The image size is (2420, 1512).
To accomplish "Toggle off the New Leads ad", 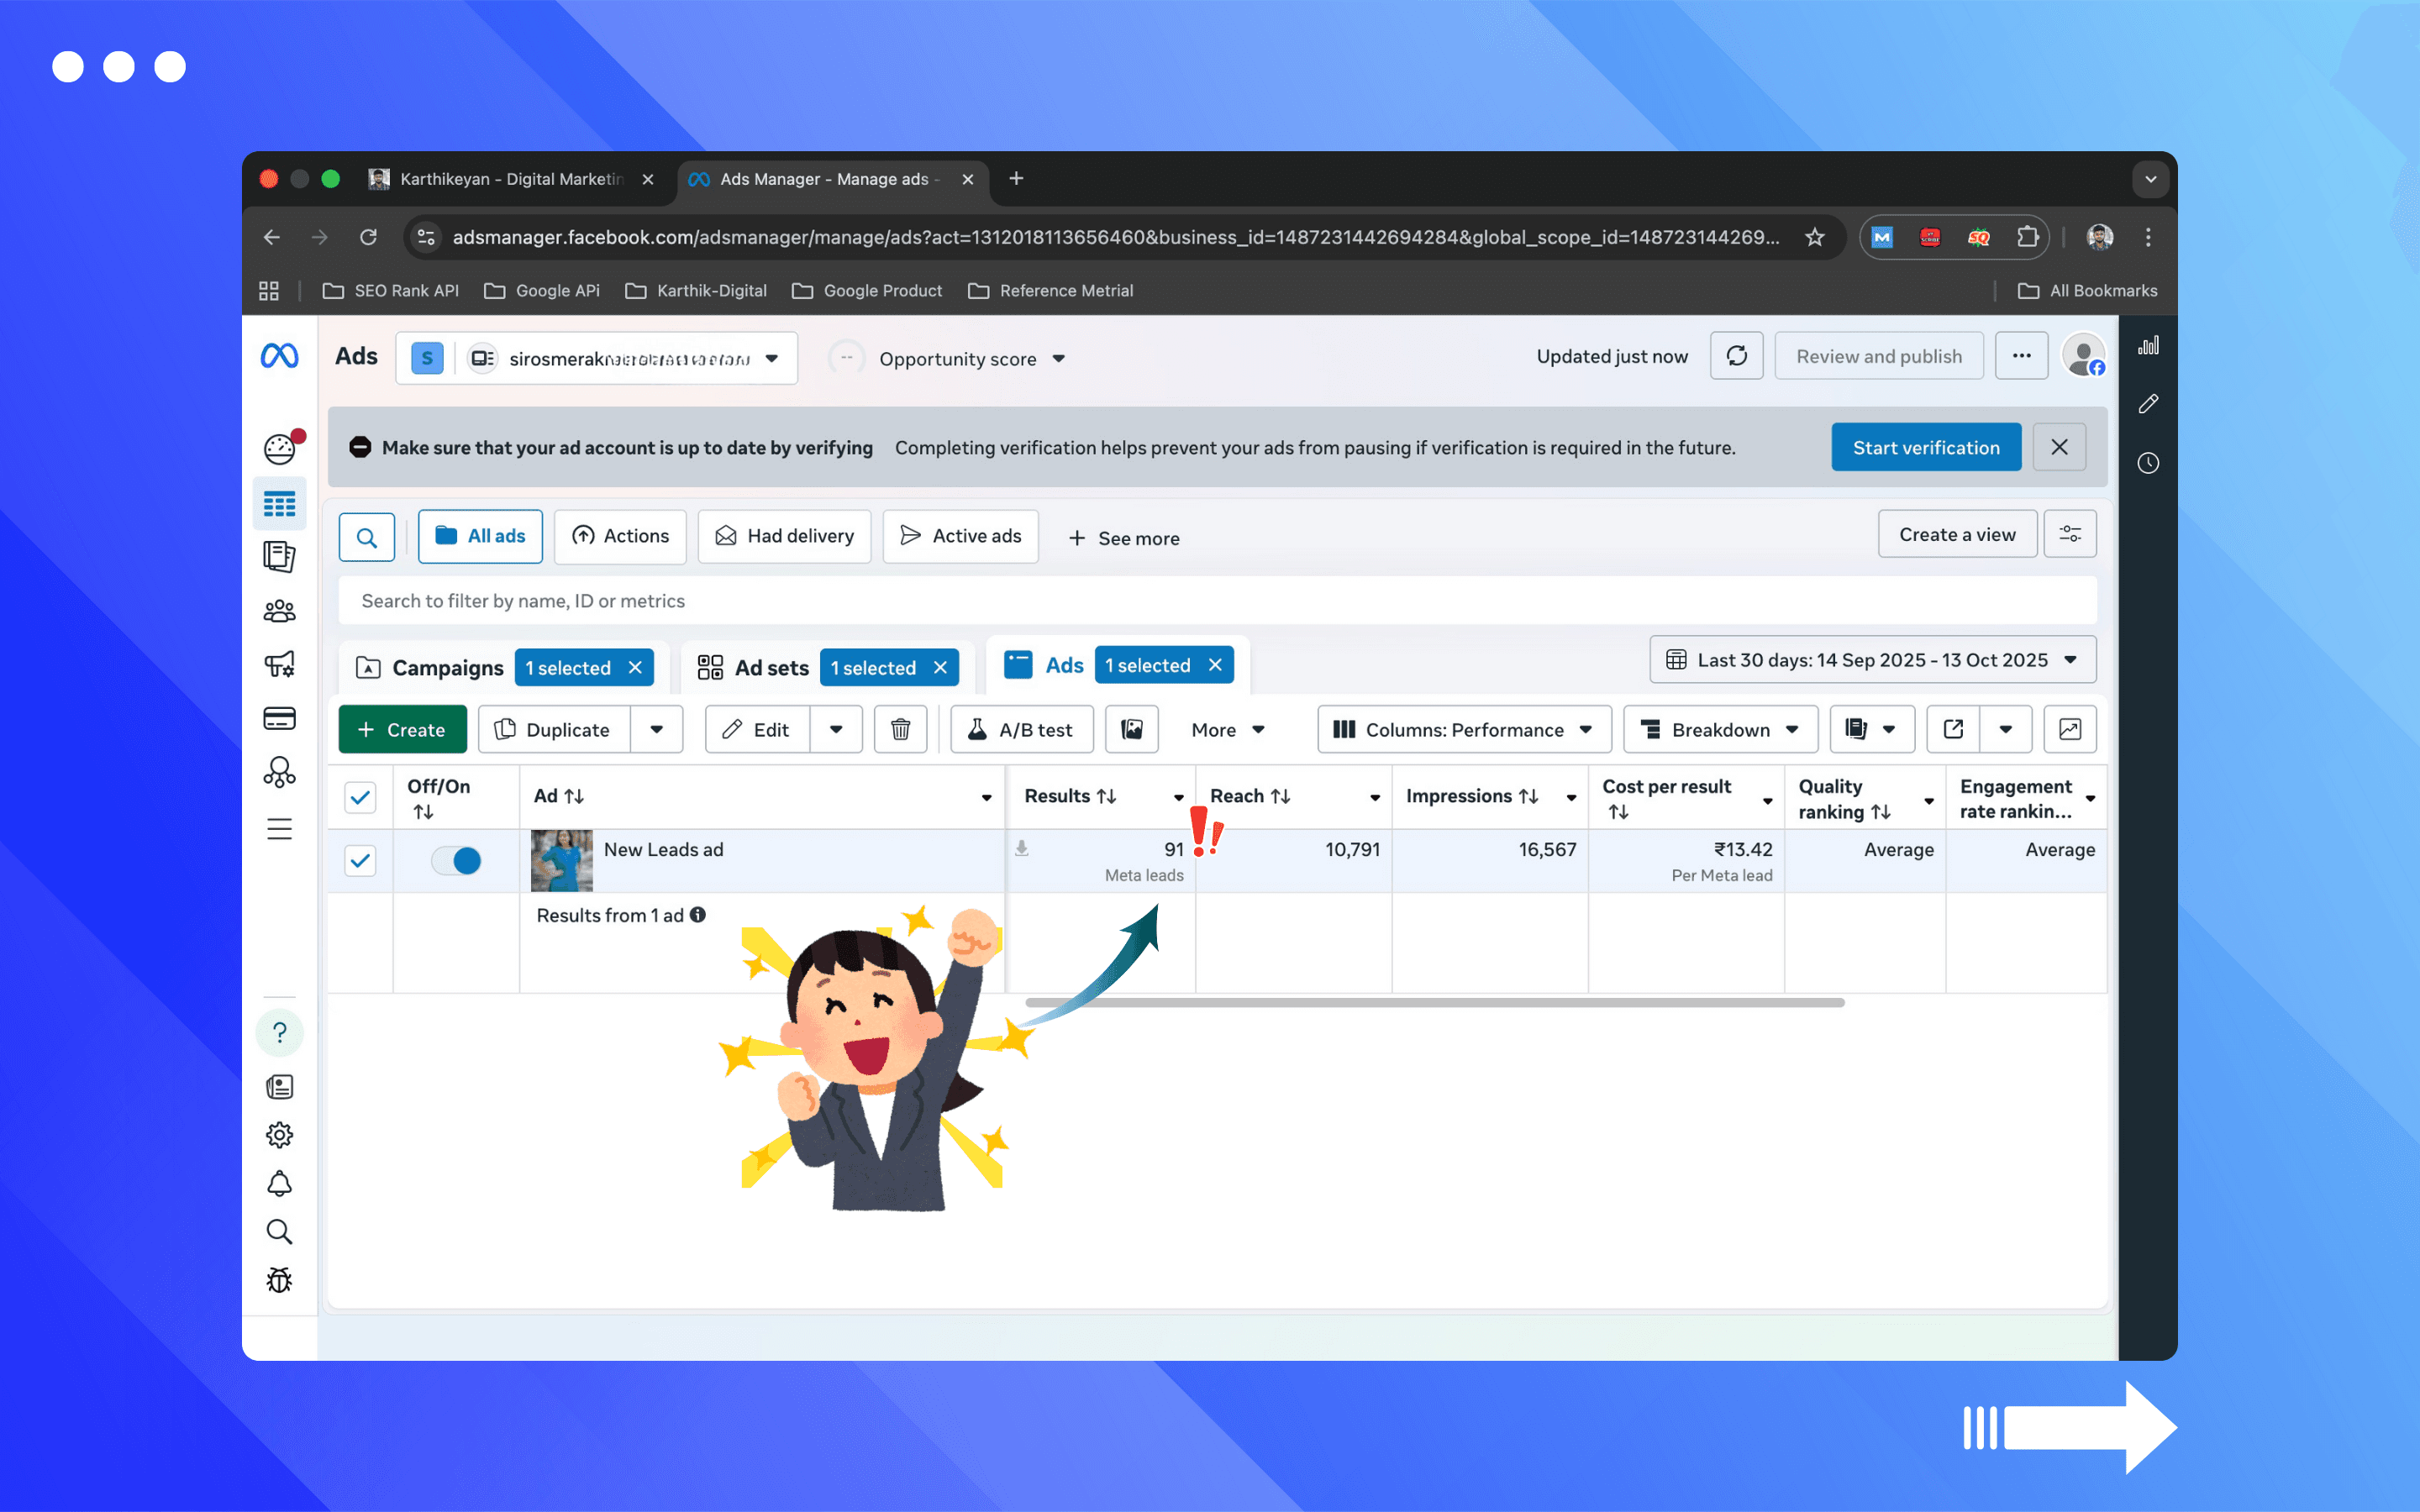I will tap(456, 860).
